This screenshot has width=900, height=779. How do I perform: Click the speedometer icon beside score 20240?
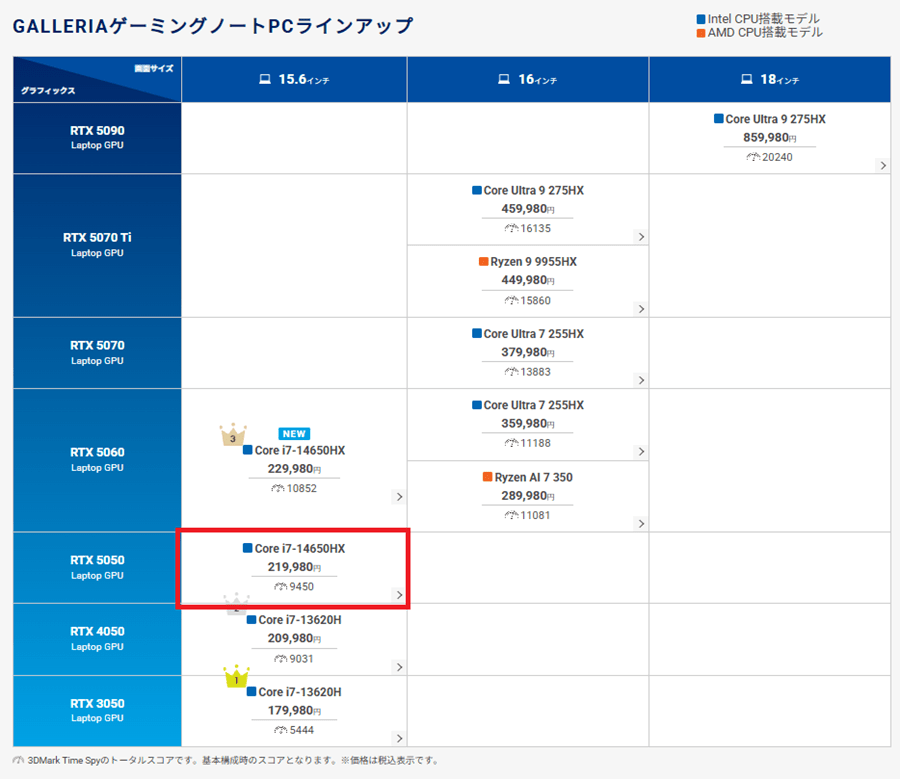coord(752,157)
